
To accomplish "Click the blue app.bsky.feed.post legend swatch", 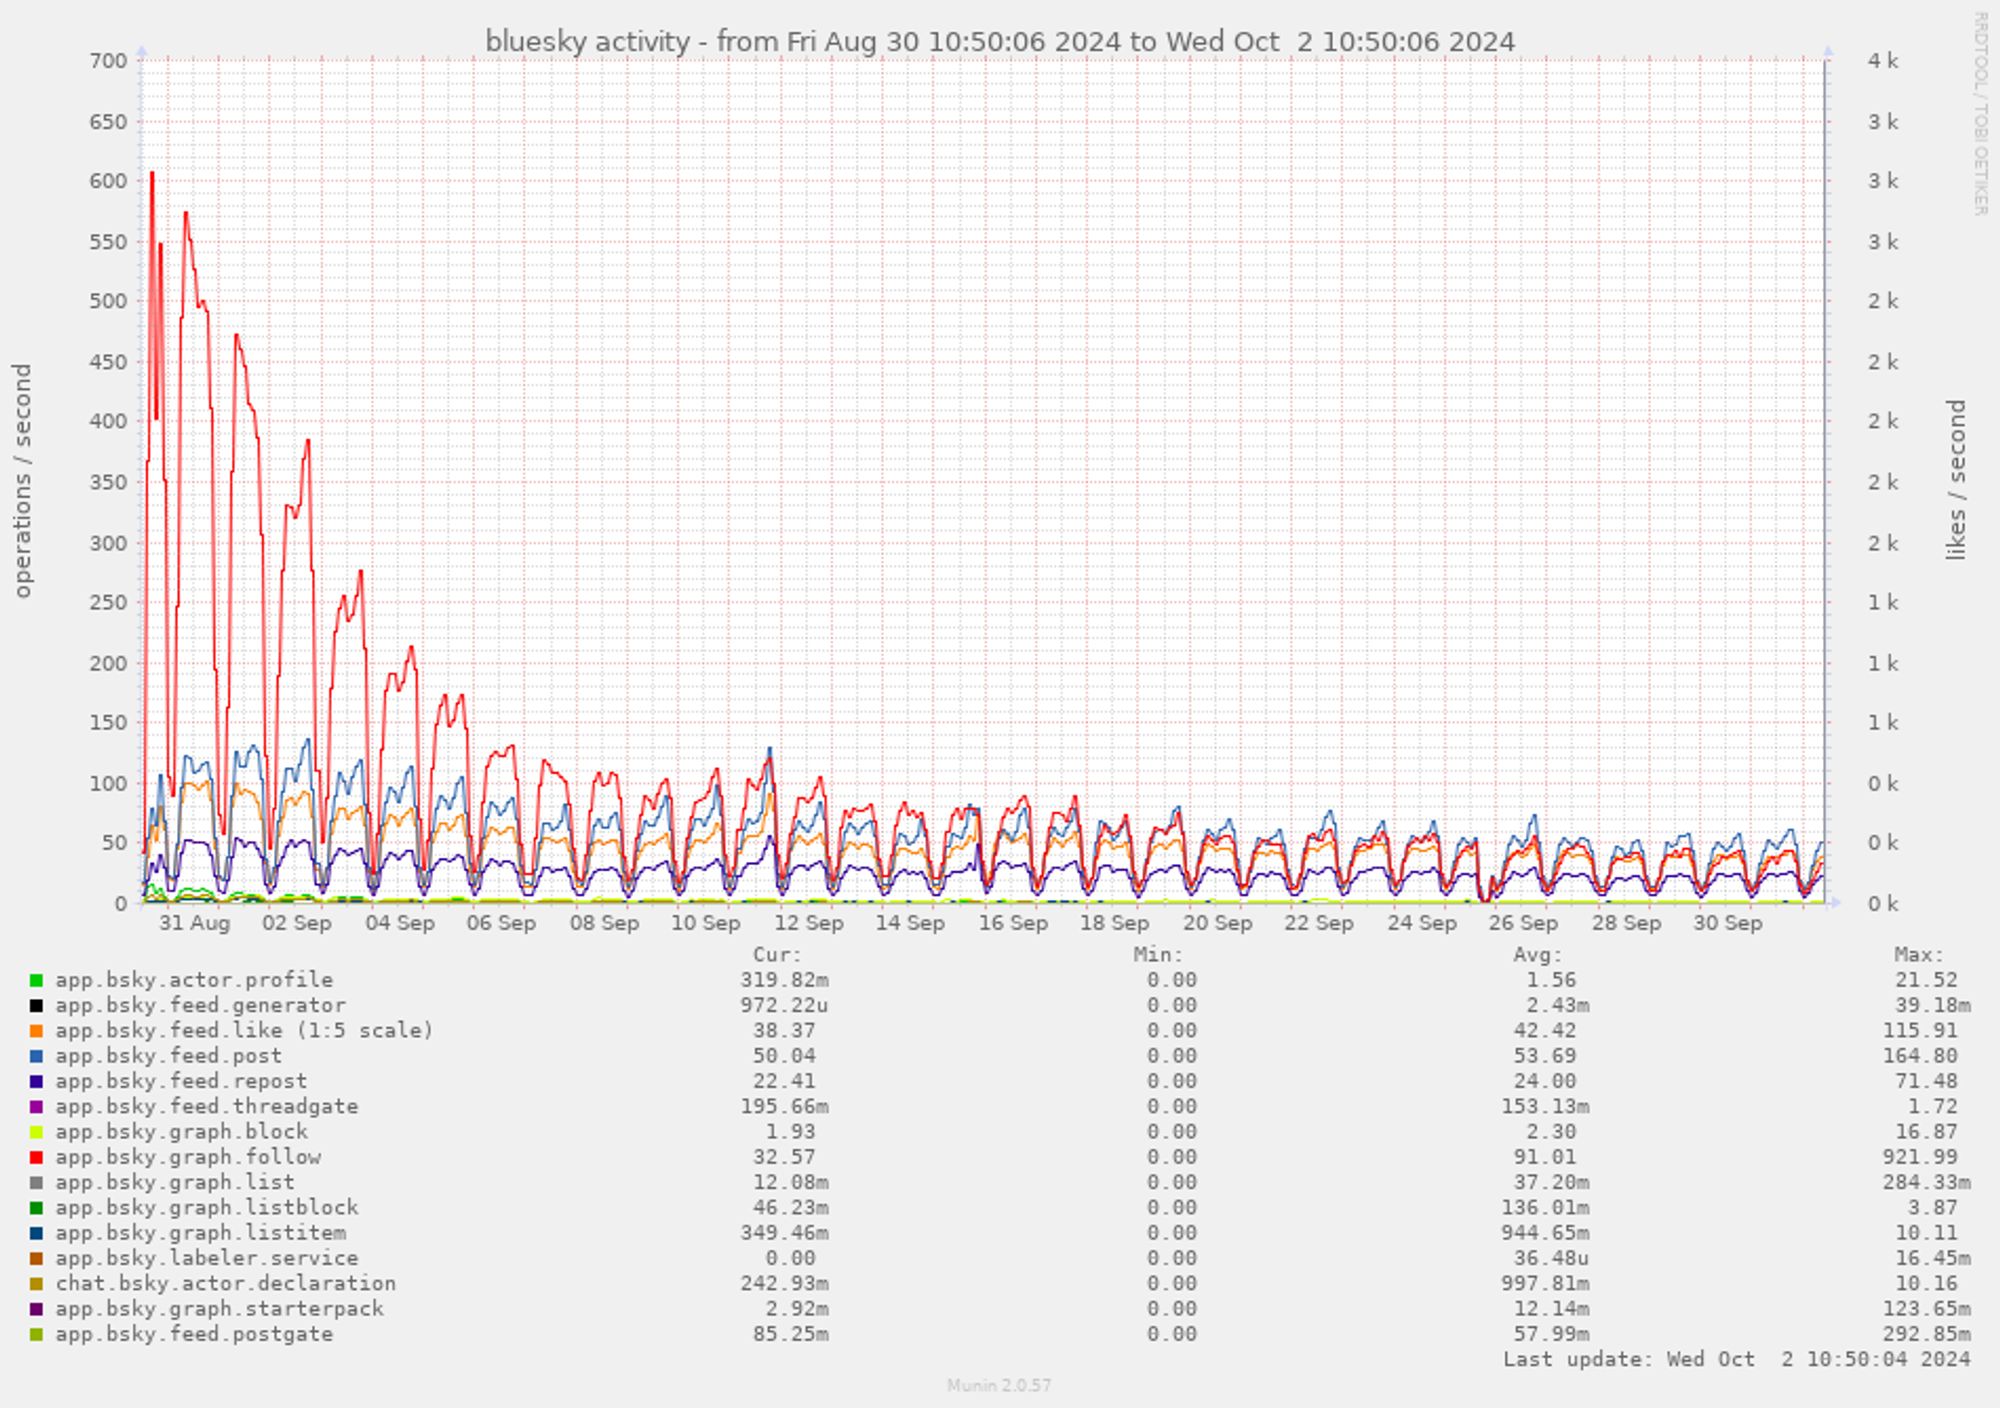I will (36, 1057).
